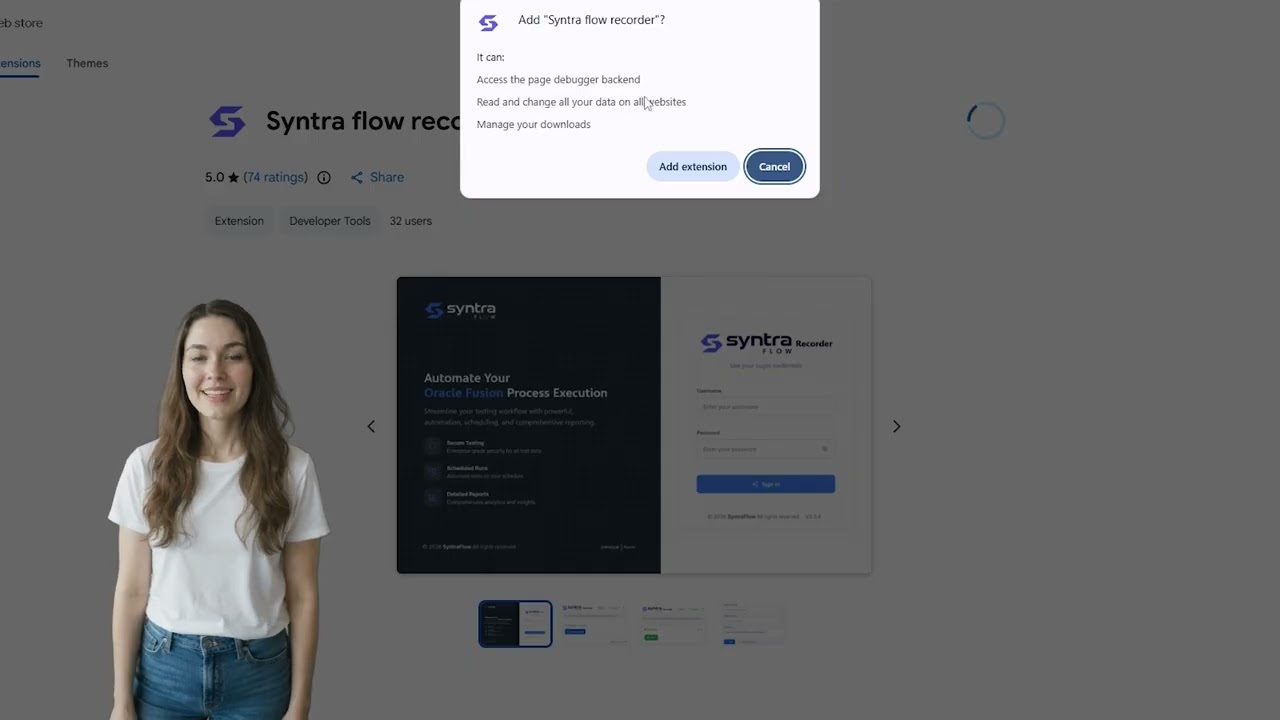The image size is (1280, 720).
Task: Click the ratings info icon
Action: click(324, 178)
